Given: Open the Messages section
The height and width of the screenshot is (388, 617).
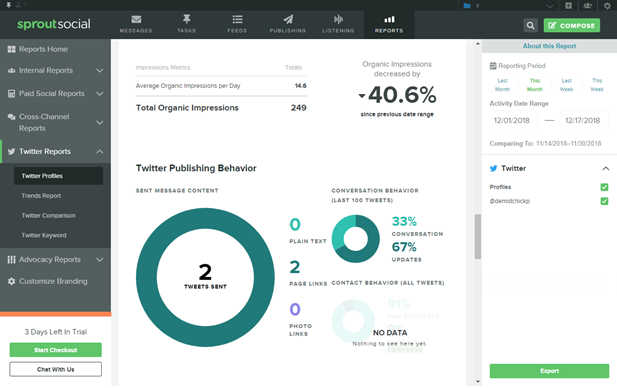Looking at the screenshot, I should click(x=136, y=24).
